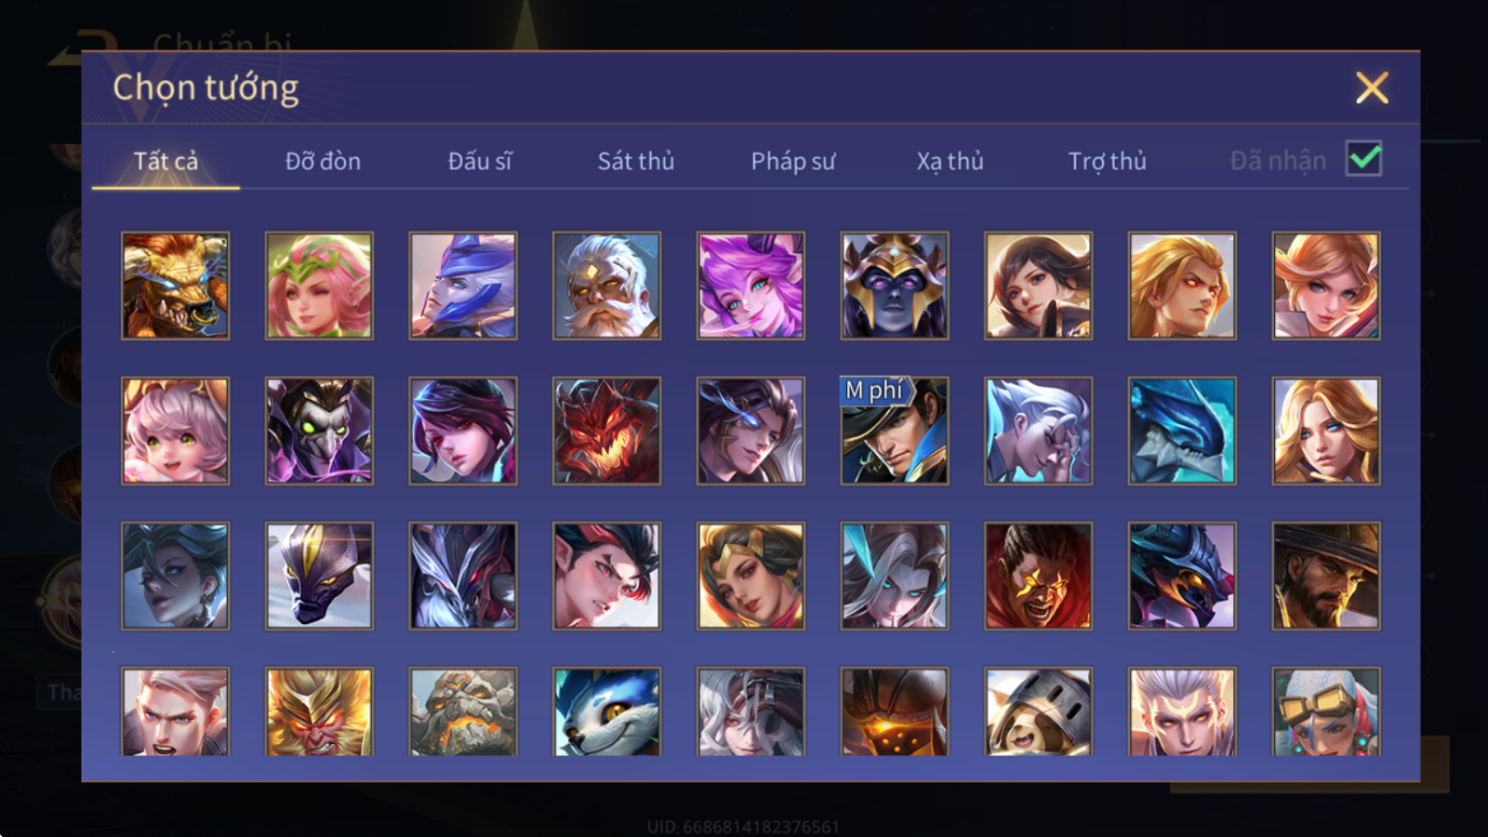The image size is (1488, 837).
Task: Select the green-eyed plague mask hero
Action: click(319, 431)
